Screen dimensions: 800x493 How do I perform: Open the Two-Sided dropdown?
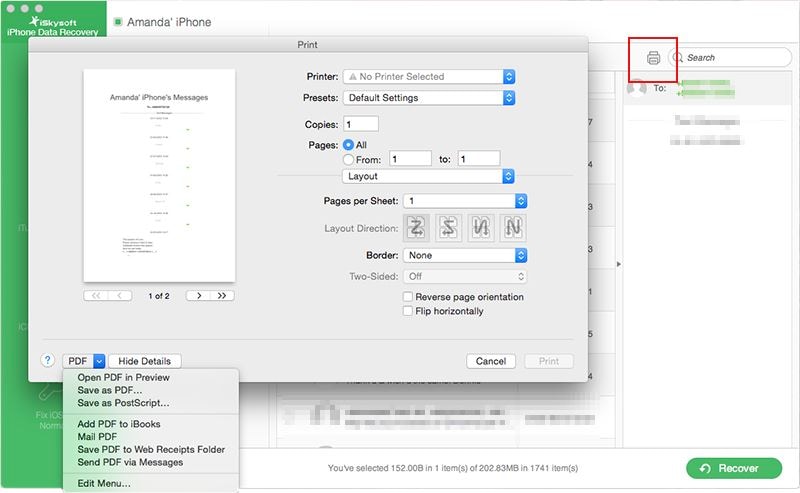coord(465,276)
